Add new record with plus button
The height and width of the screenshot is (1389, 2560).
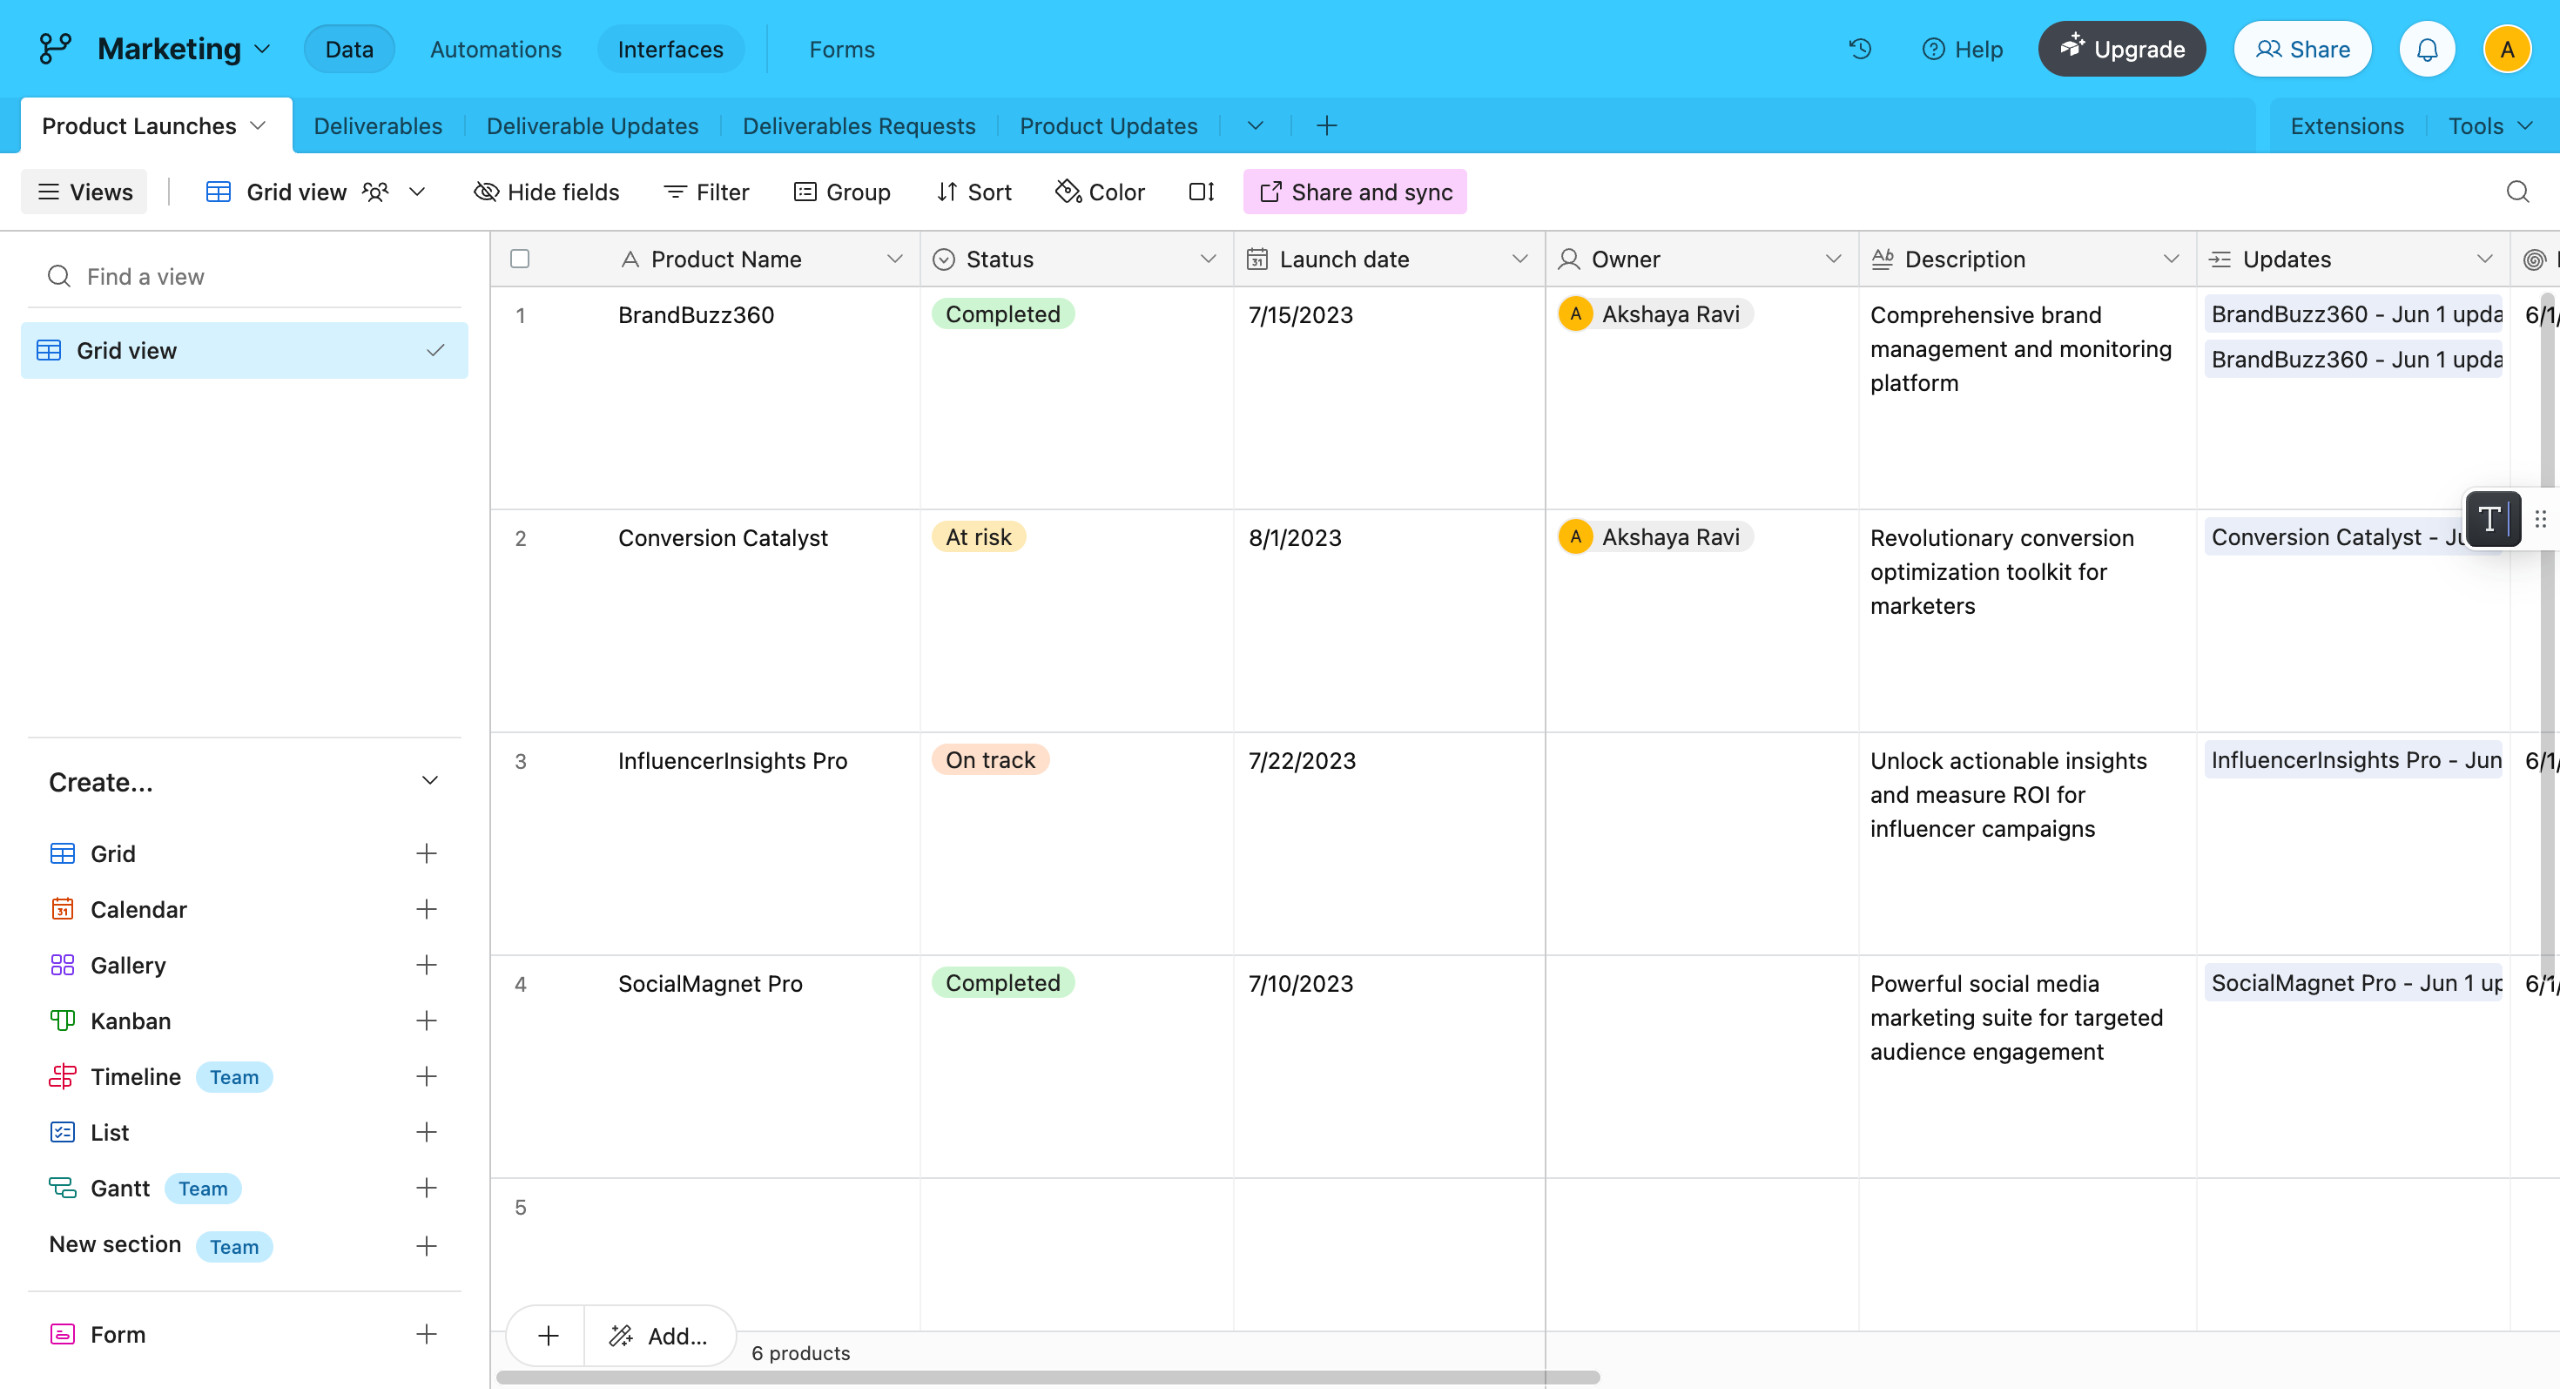(548, 1336)
